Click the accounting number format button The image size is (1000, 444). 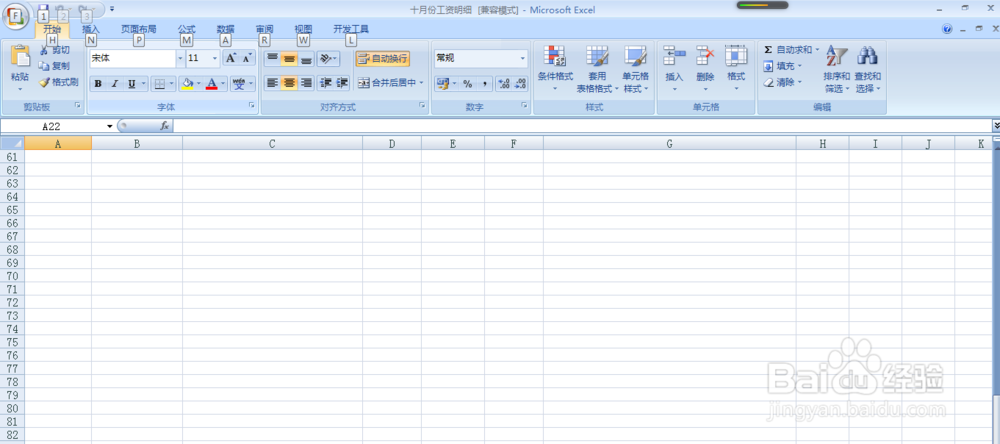(443, 84)
